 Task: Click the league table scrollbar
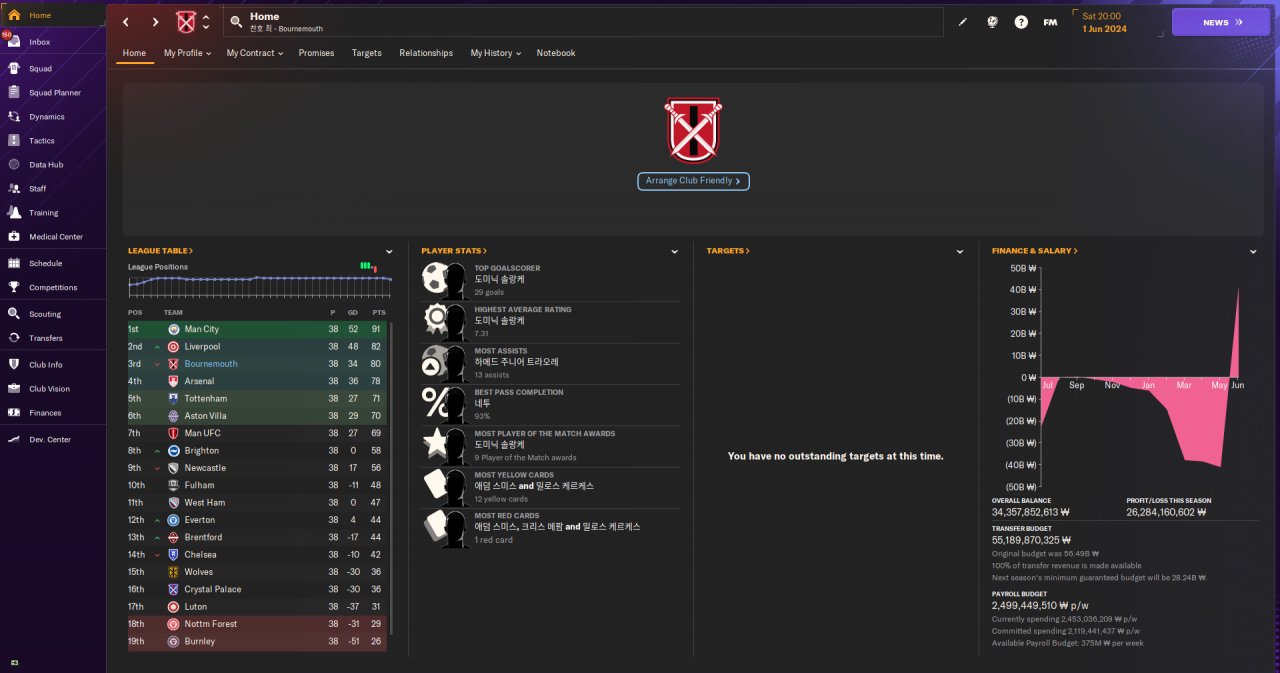click(x=390, y=477)
